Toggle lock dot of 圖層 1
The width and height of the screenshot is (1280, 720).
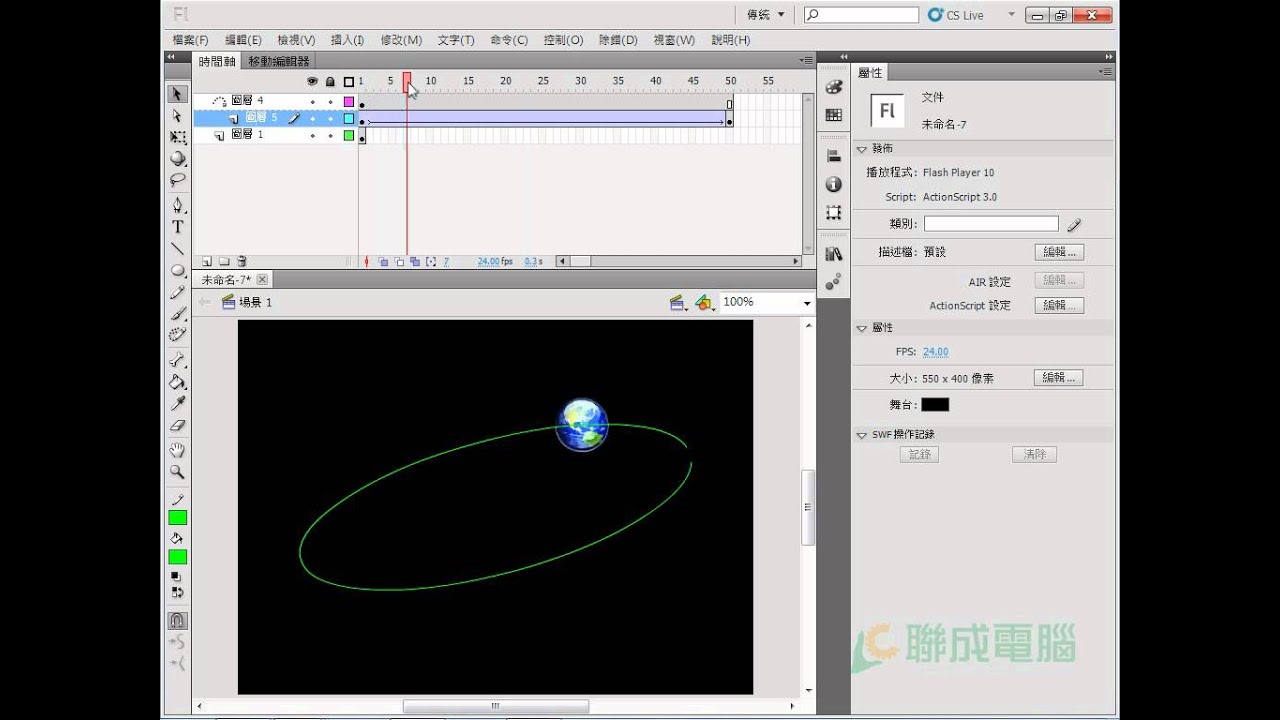[330, 135]
